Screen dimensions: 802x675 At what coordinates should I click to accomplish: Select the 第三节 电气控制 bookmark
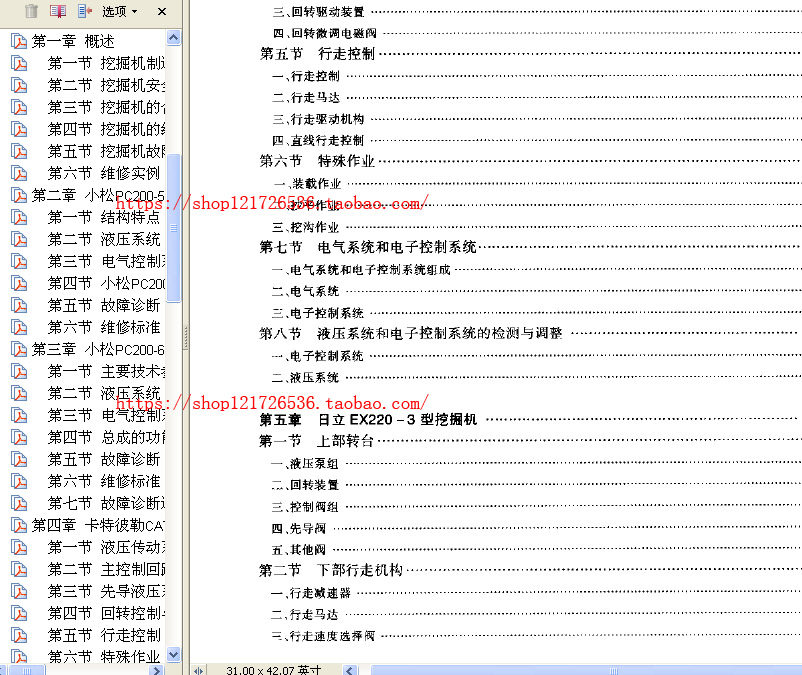coord(107,261)
